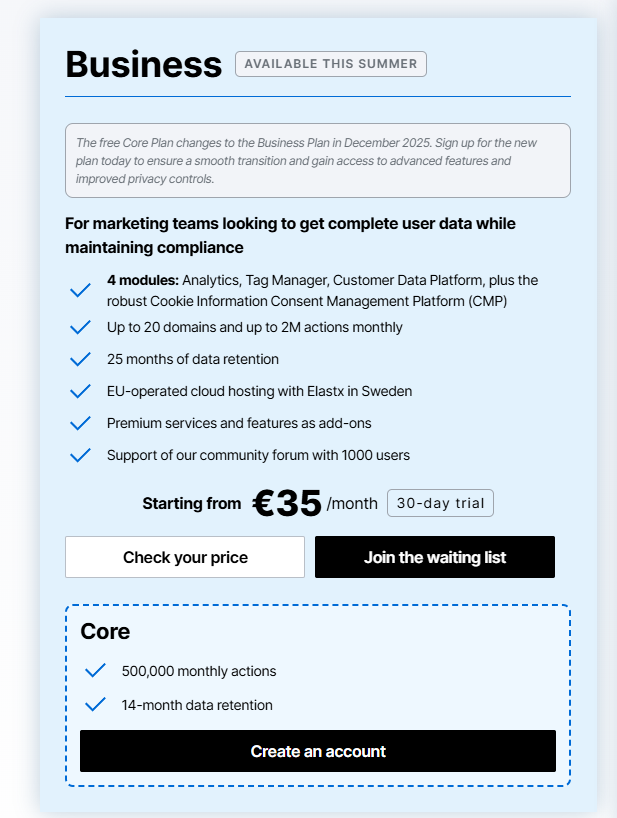Viewport: 617px width, 818px height.
Task: Select the Core plan heading
Action: 105,632
